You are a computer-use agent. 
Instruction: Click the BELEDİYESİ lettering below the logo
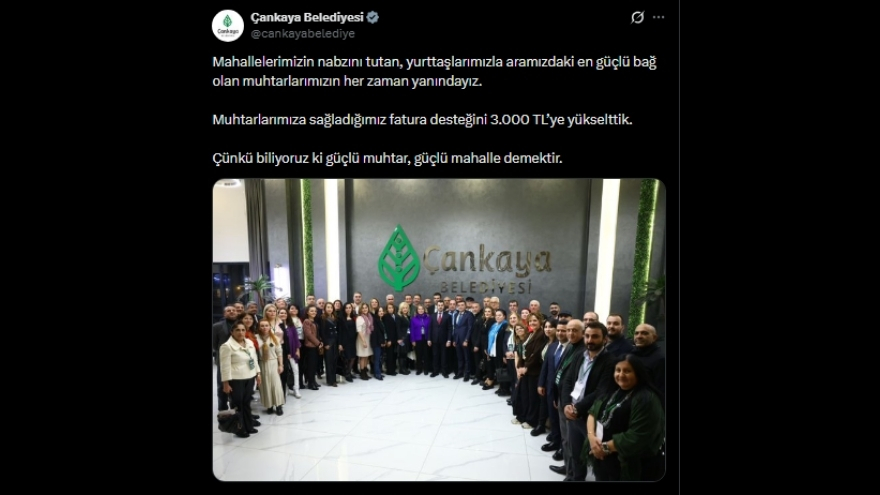click(485, 287)
